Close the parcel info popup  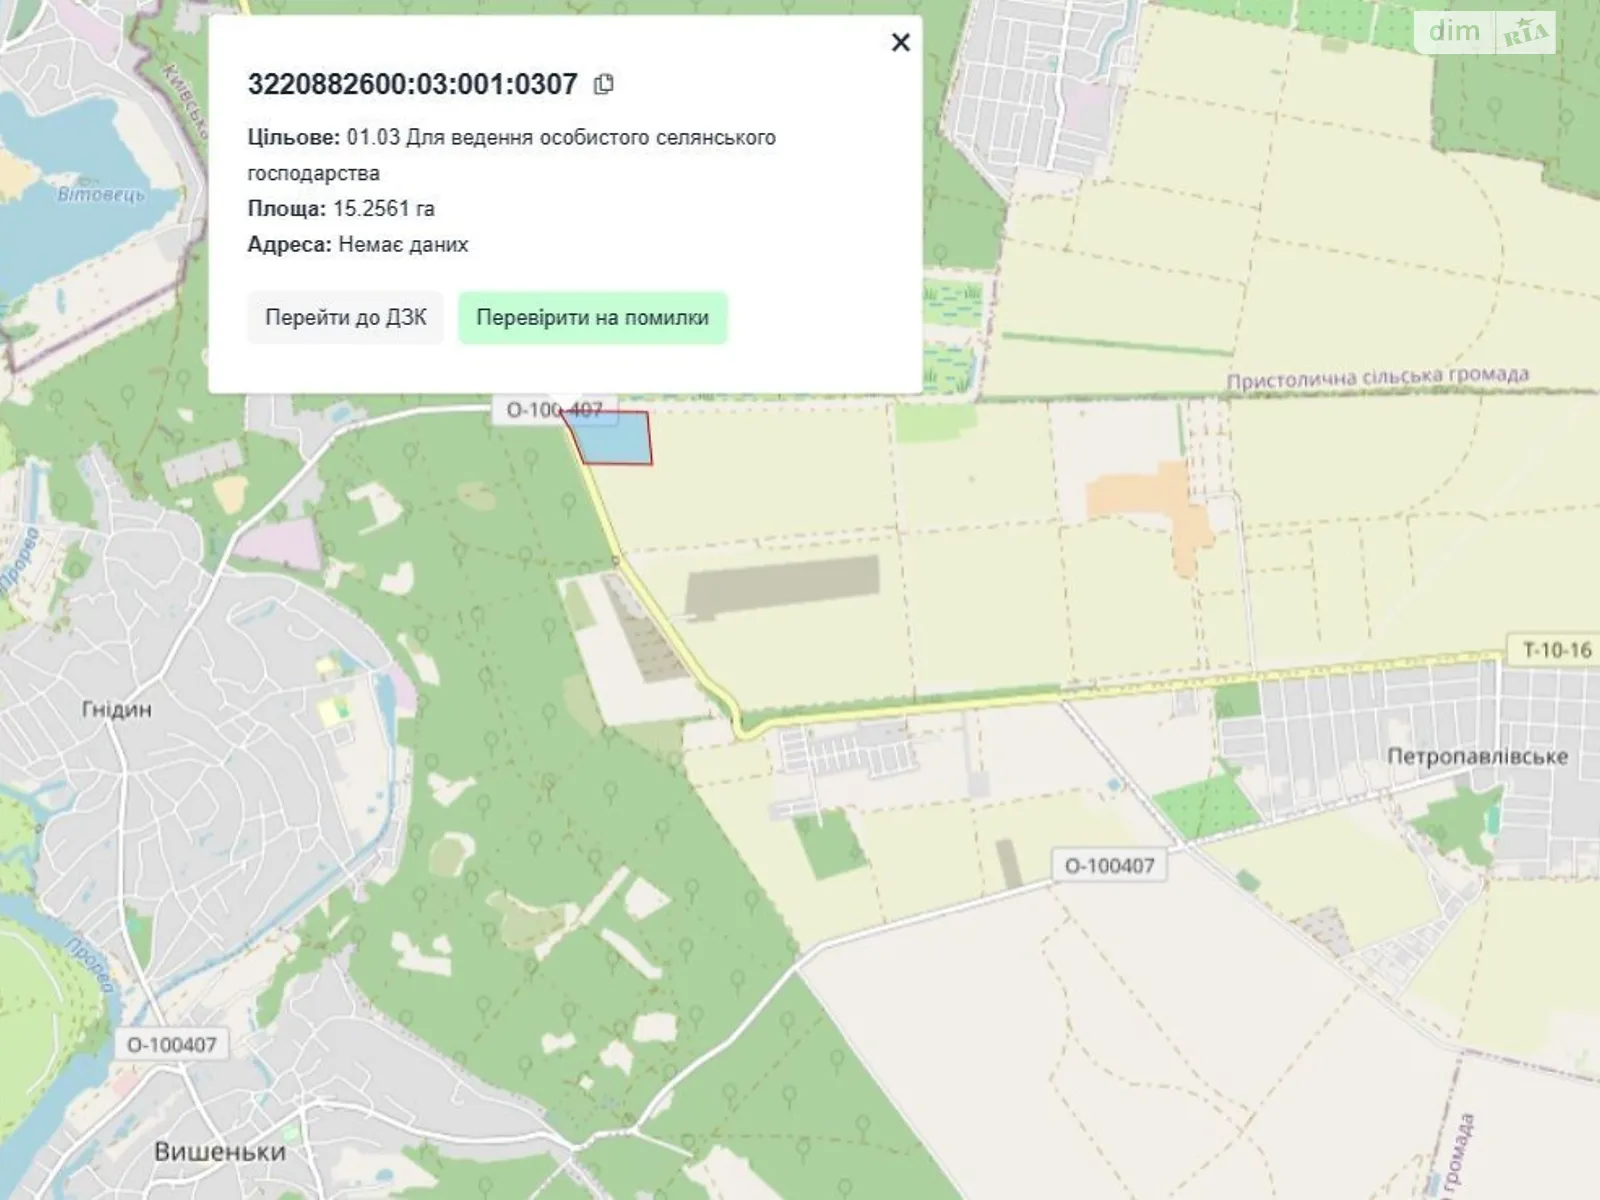point(900,42)
